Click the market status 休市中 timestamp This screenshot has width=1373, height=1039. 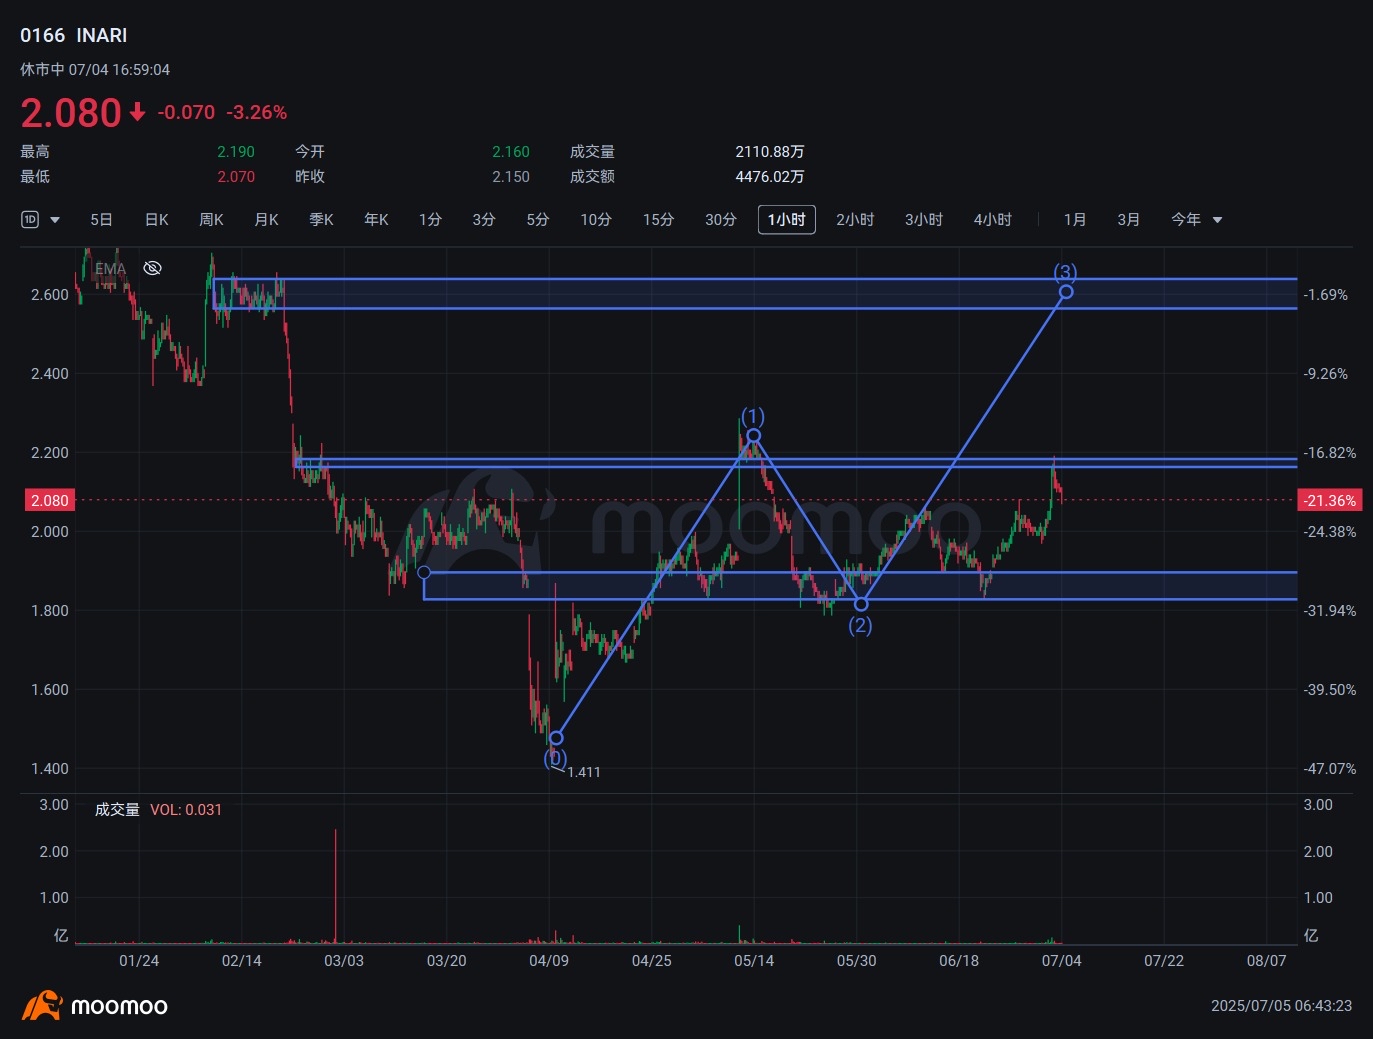pyautogui.click(x=95, y=69)
